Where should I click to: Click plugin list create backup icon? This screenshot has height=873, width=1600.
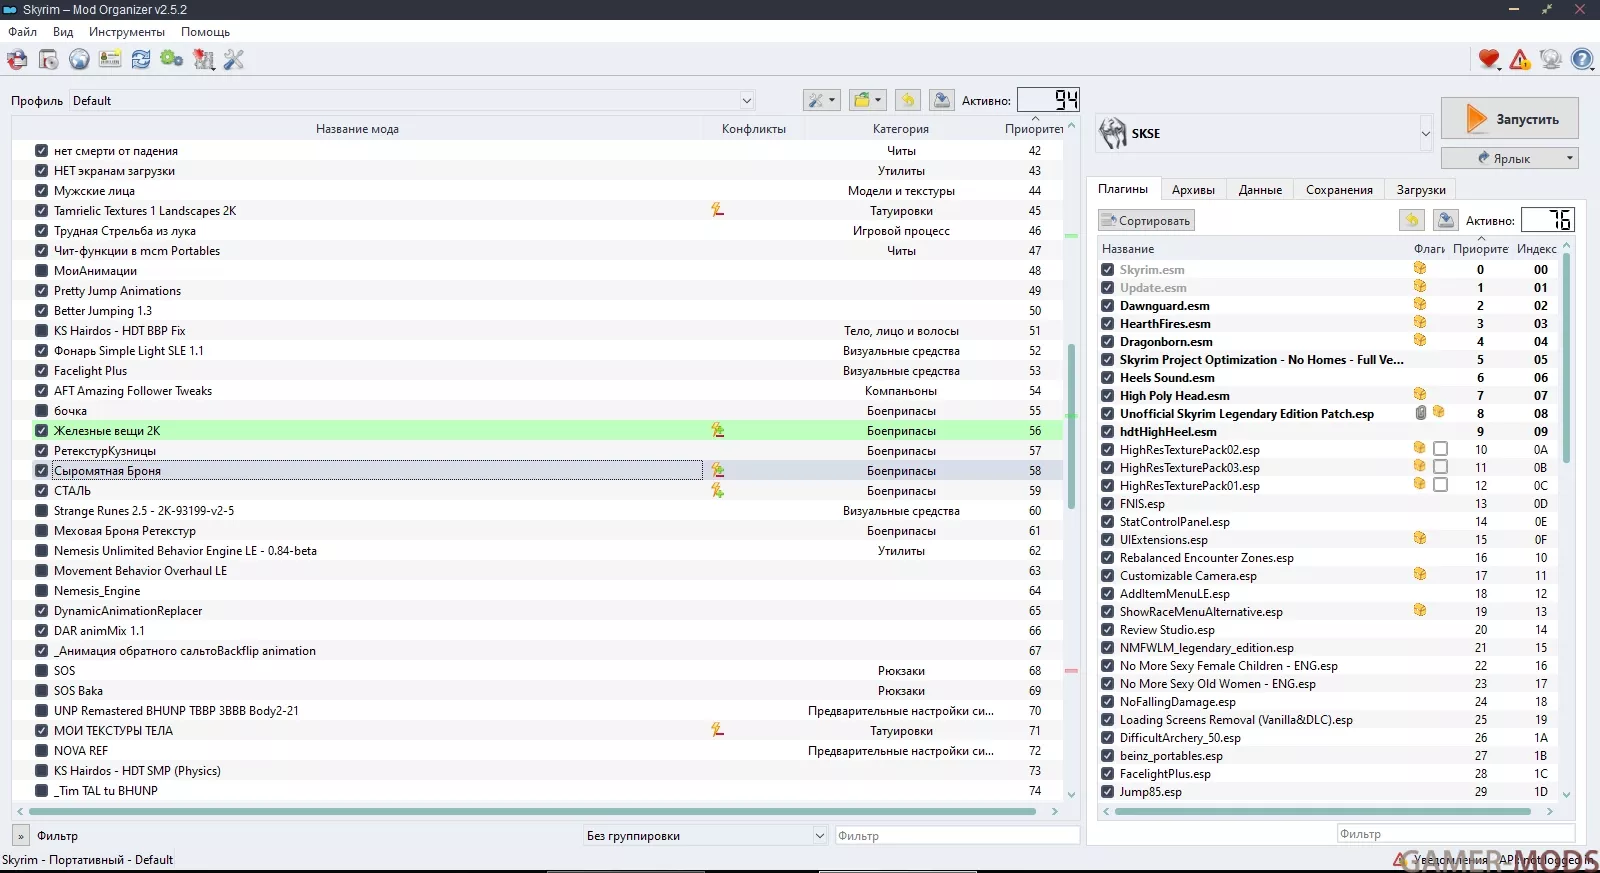point(1445,220)
